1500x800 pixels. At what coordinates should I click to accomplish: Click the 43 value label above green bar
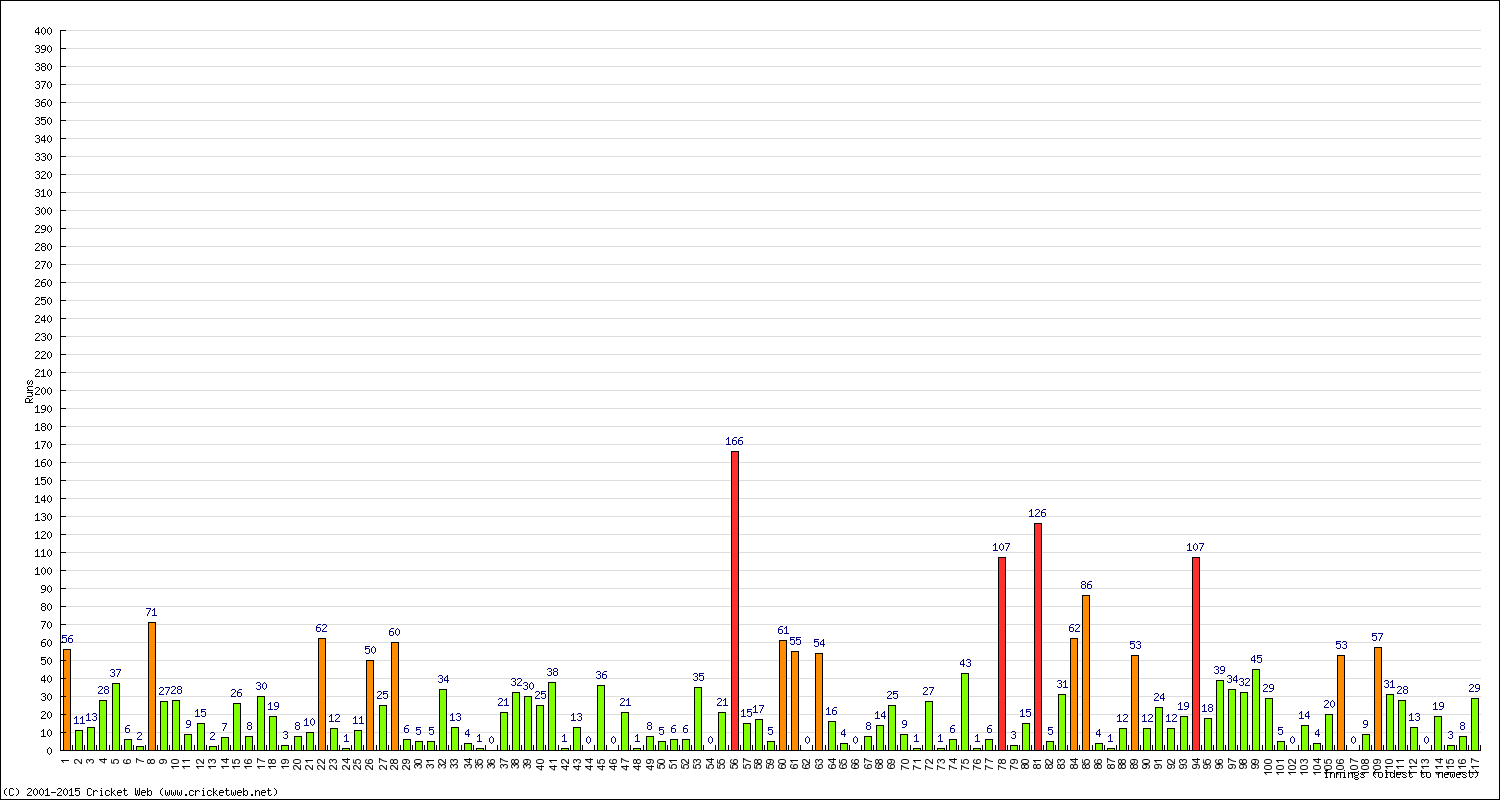coord(965,663)
